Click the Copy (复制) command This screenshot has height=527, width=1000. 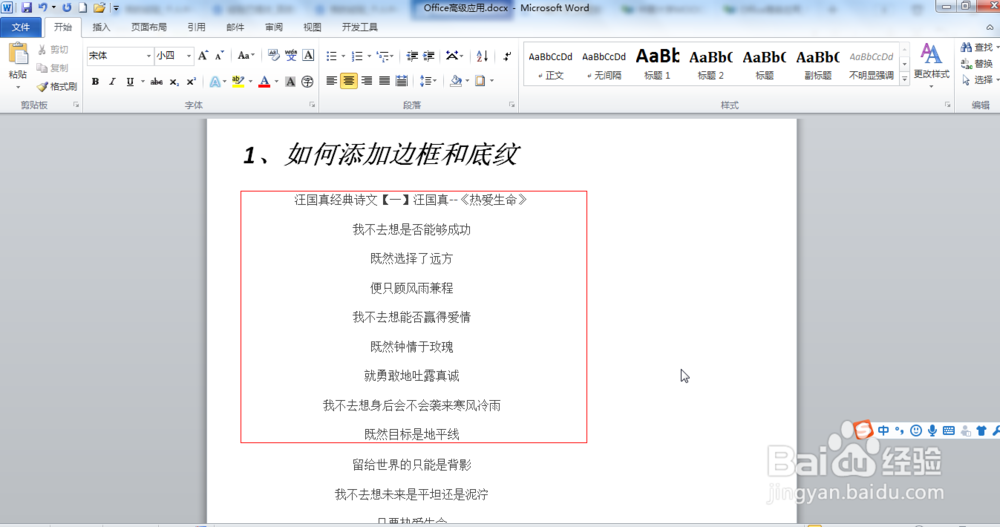pyautogui.click(x=53, y=68)
